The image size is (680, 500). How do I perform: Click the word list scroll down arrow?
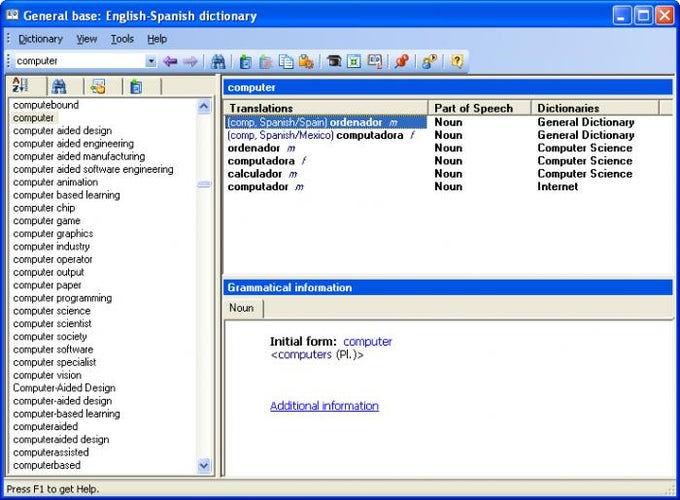(204, 466)
